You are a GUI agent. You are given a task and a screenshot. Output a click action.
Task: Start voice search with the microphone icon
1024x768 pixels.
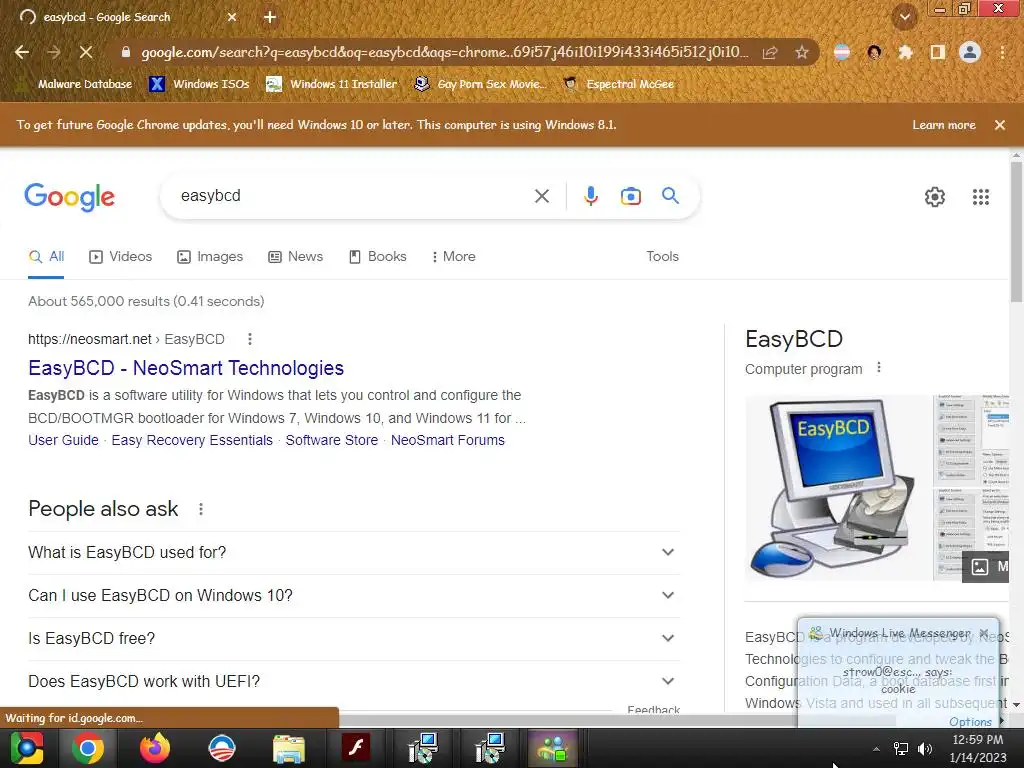click(x=591, y=196)
